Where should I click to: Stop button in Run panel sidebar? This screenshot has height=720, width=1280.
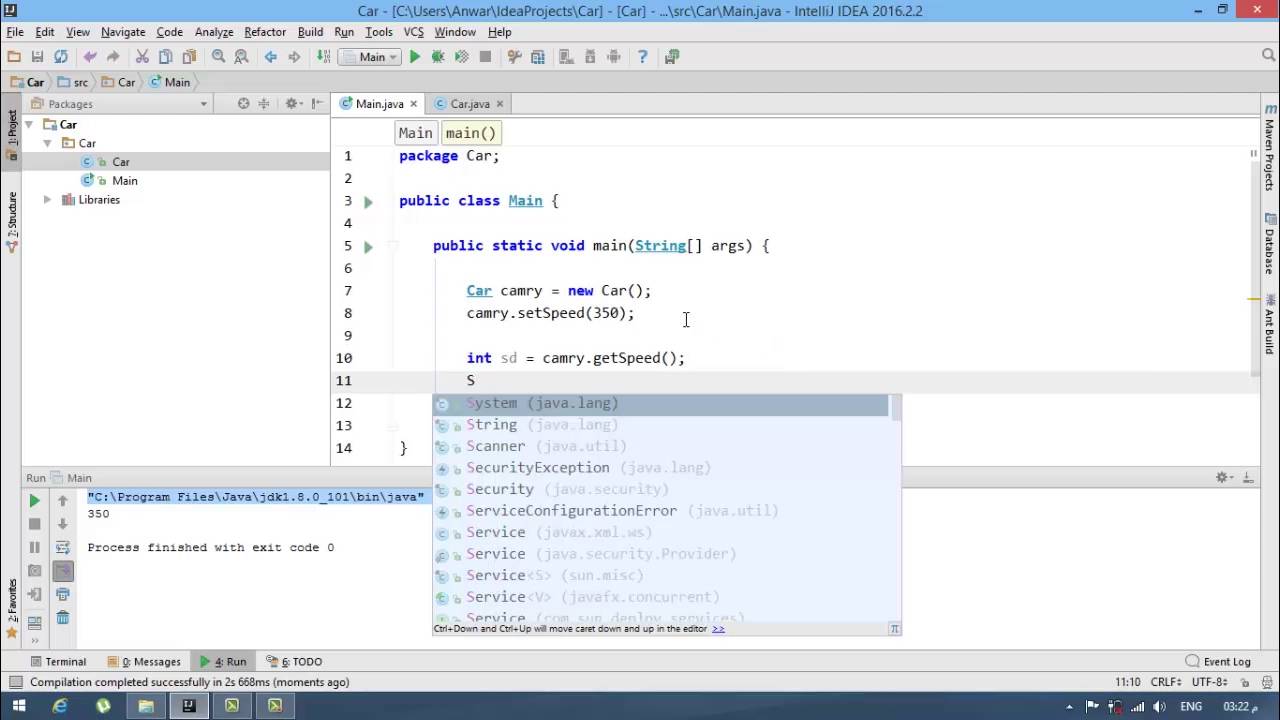click(x=34, y=524)
